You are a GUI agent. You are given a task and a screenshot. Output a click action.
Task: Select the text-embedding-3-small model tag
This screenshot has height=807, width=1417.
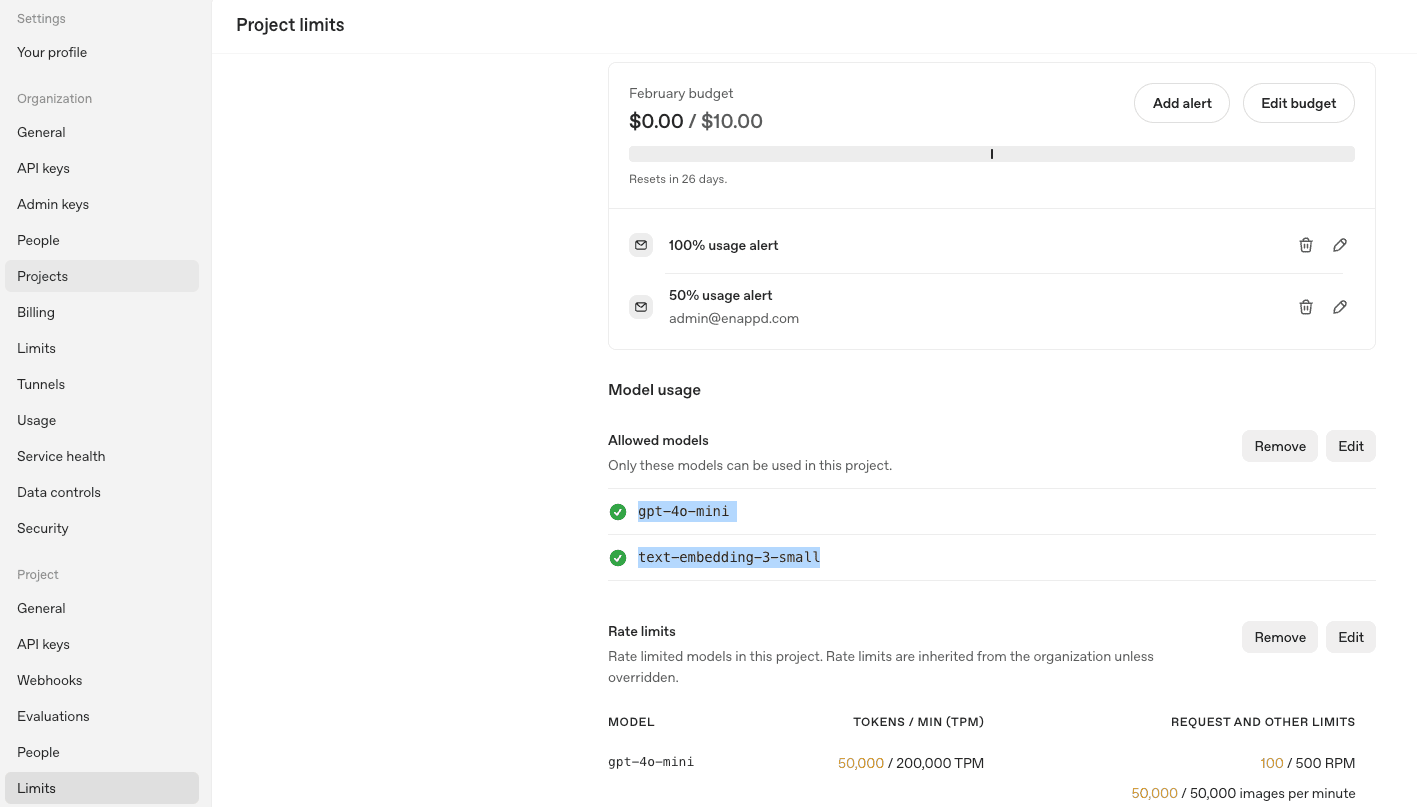click(728, 557)
